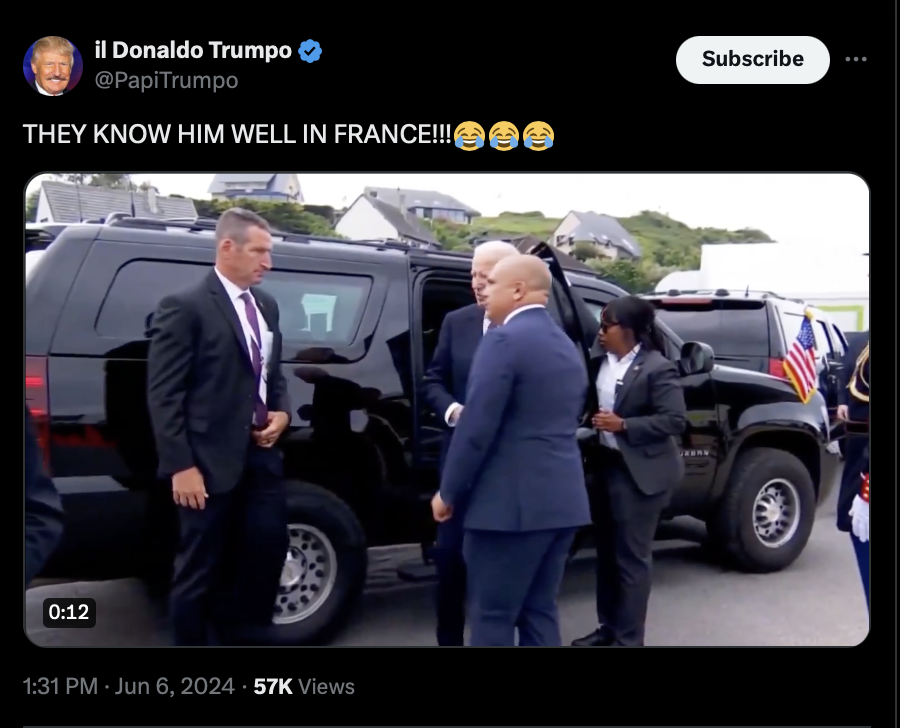Click the American flag on the SUV
The width and height of the screenshot is (900, 728).
point(801,357)
